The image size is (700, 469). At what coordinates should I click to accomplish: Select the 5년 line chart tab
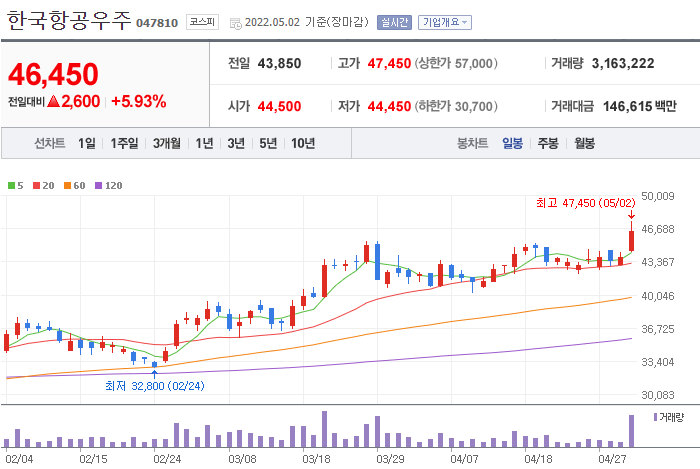[268, 143]
